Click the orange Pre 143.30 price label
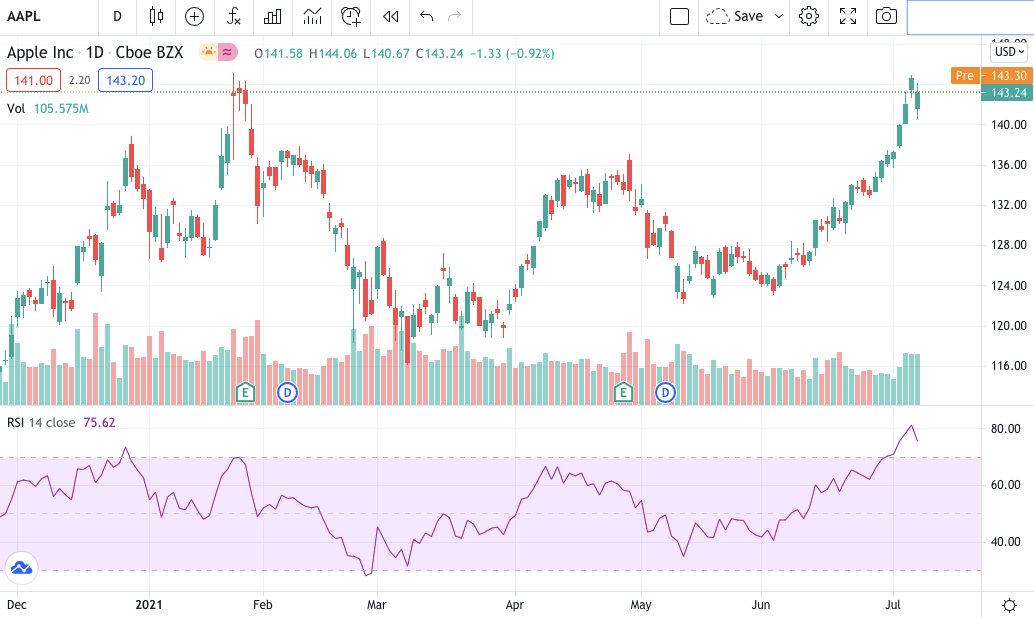Screen dimensions: 1034x618 pyautogui.click(x=992, y=75)
